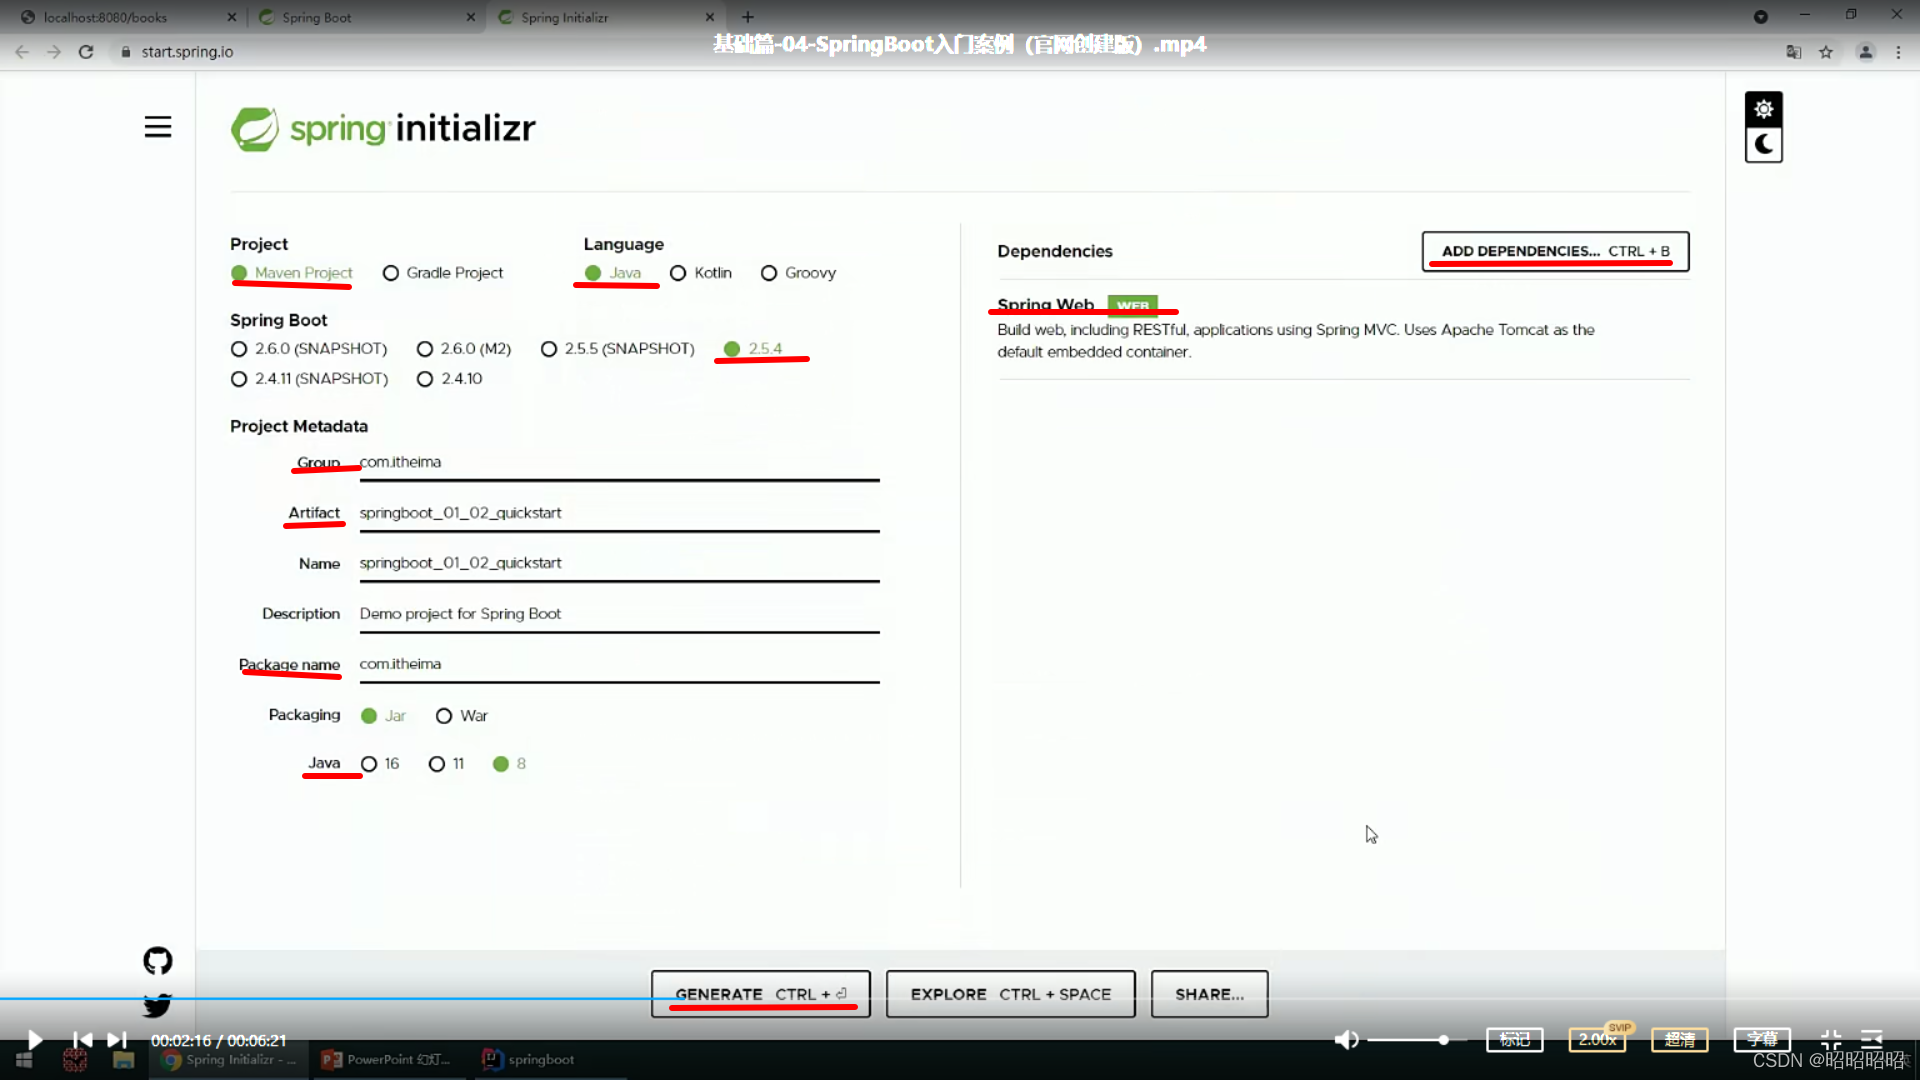Open the playback speed 2.00x menu
Screen dimensions: 1920x1080
click(x=1597, y=1040)
